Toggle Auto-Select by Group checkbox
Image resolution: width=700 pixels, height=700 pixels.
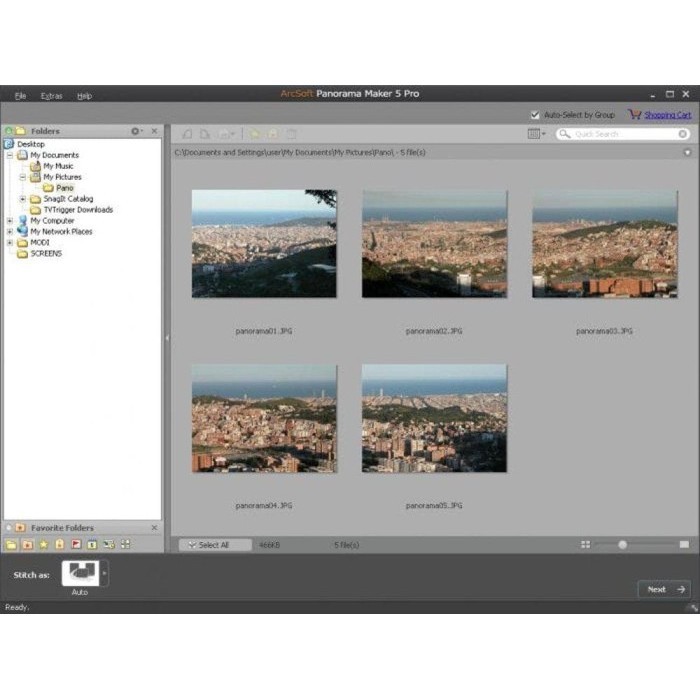[535, 115]
